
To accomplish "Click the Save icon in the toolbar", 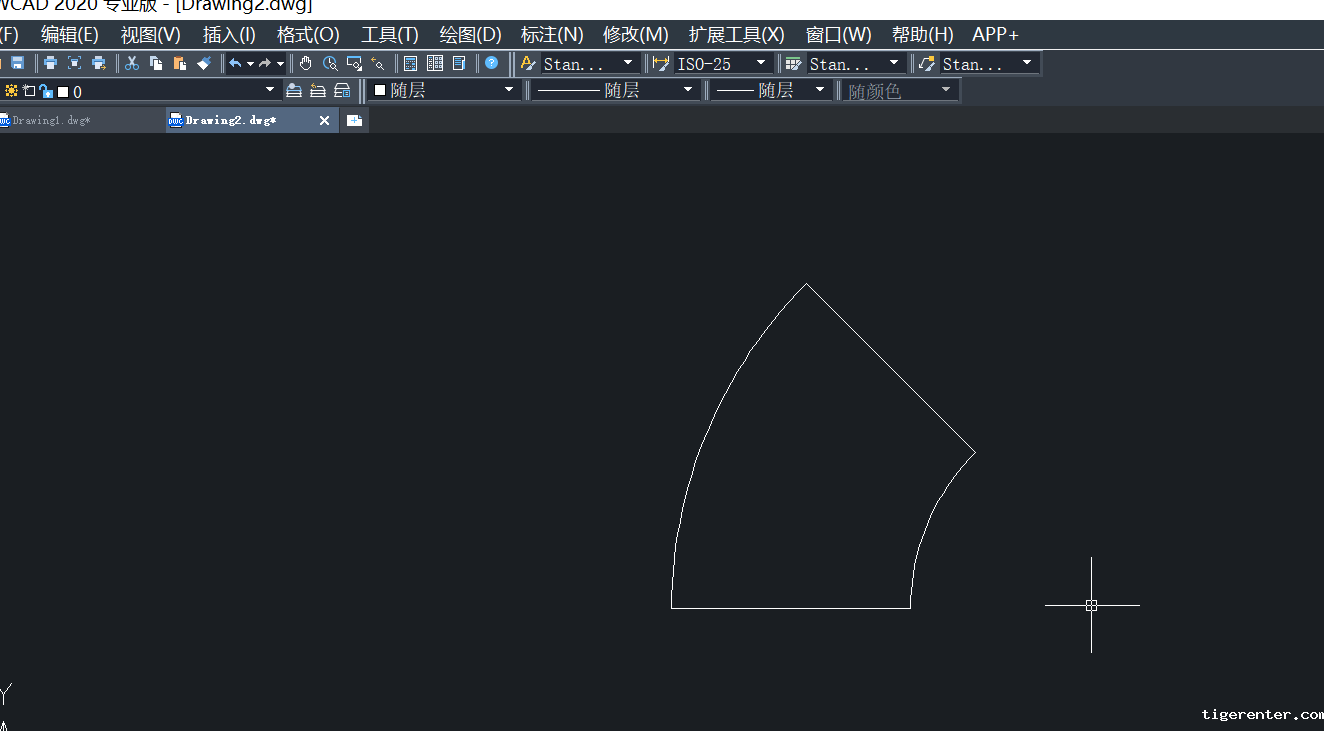I will click(x=17, y=63).
